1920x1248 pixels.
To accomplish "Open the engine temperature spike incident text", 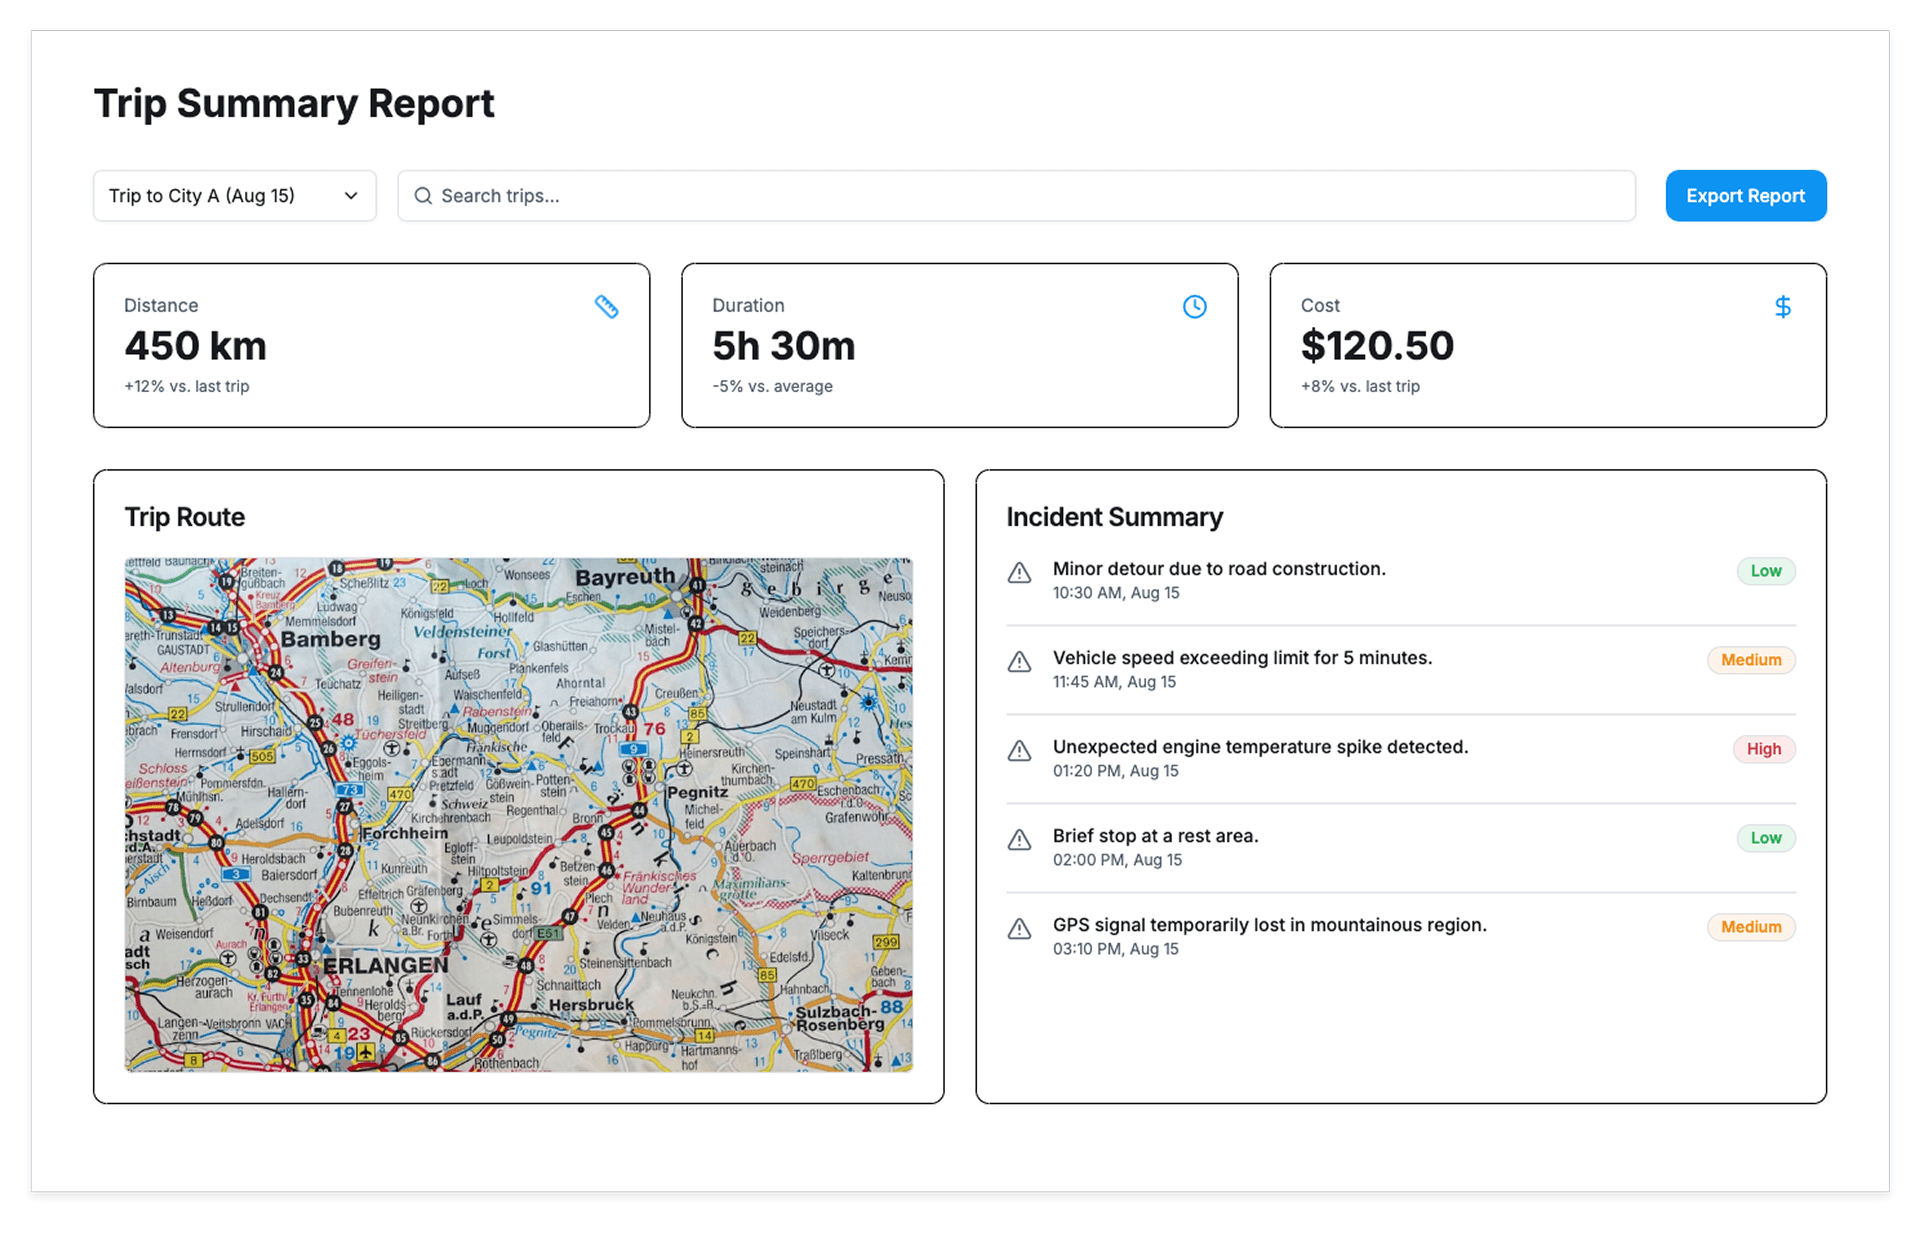I will coord(1260,747).
